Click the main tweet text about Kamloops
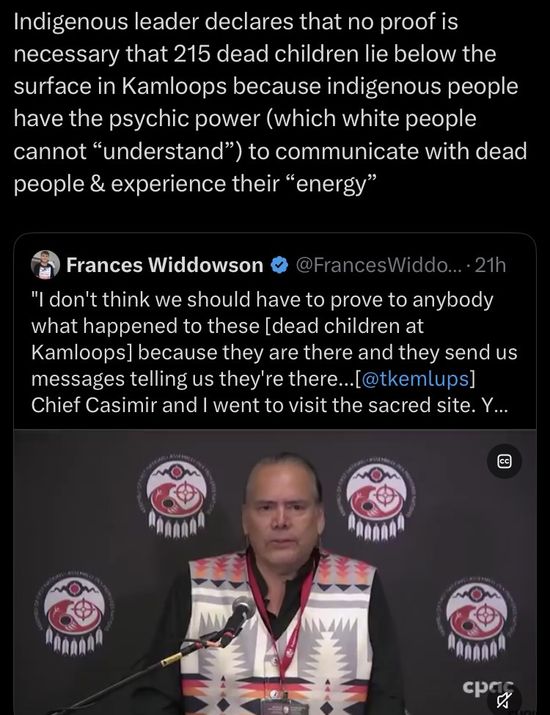Image resolution: width=550 pixels, height=715 pixels. click(x=270, y=102)
